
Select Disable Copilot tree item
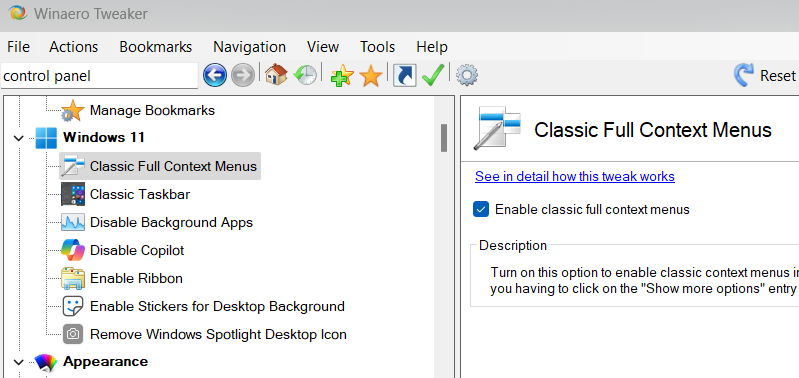(x=137, y=250)
